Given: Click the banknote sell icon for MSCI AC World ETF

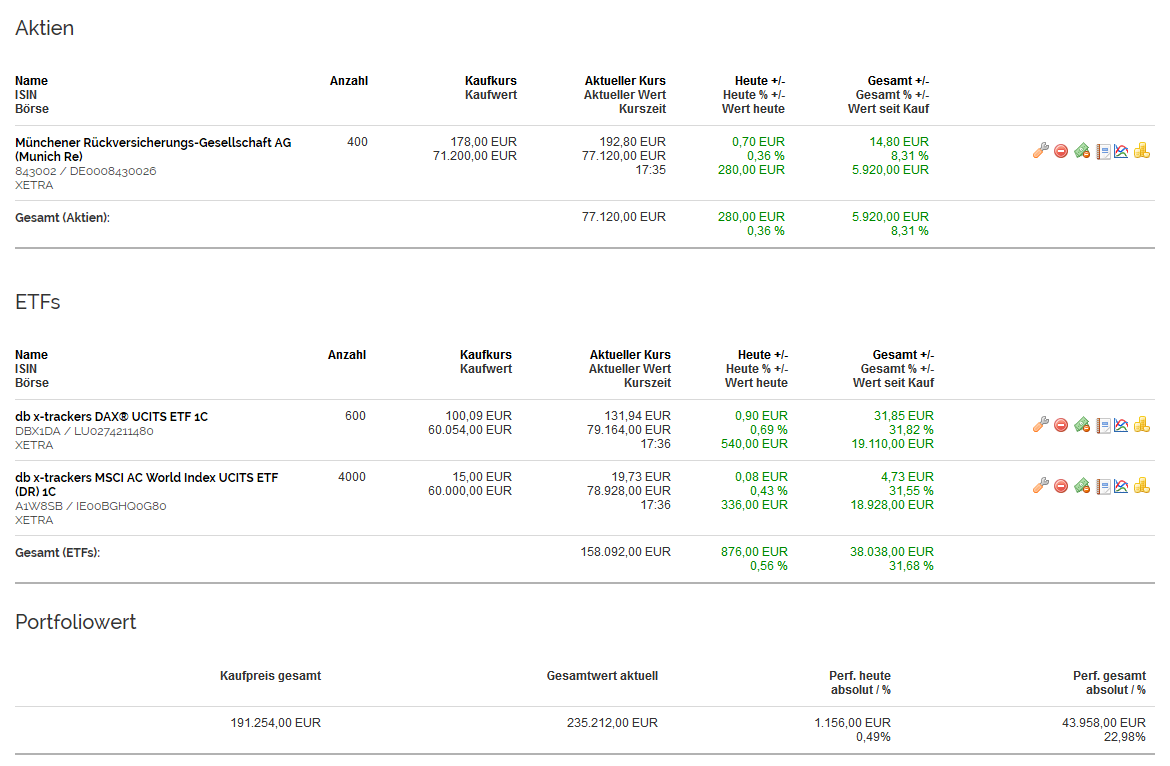Looking at the screenshot, I should pyautogui.click(x=1082, y=486).
